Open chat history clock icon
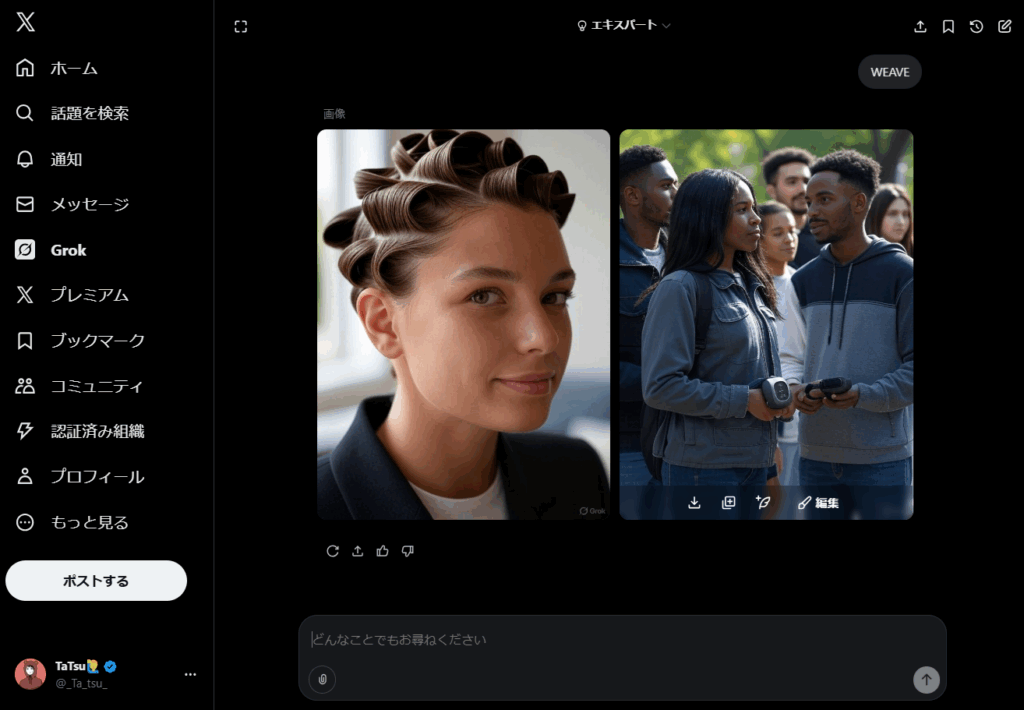1024x710 pixels. pos(976,27)
